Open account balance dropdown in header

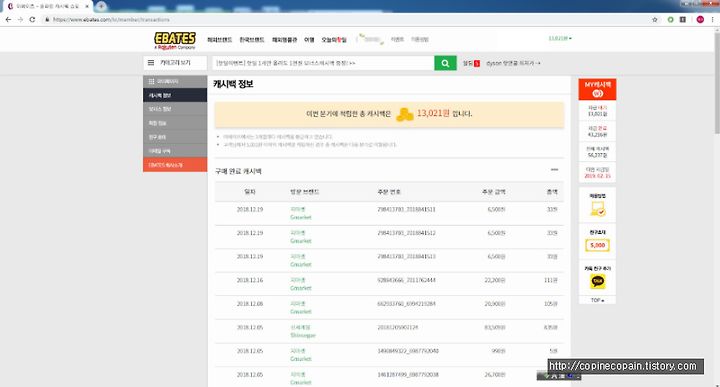point(560,39)
